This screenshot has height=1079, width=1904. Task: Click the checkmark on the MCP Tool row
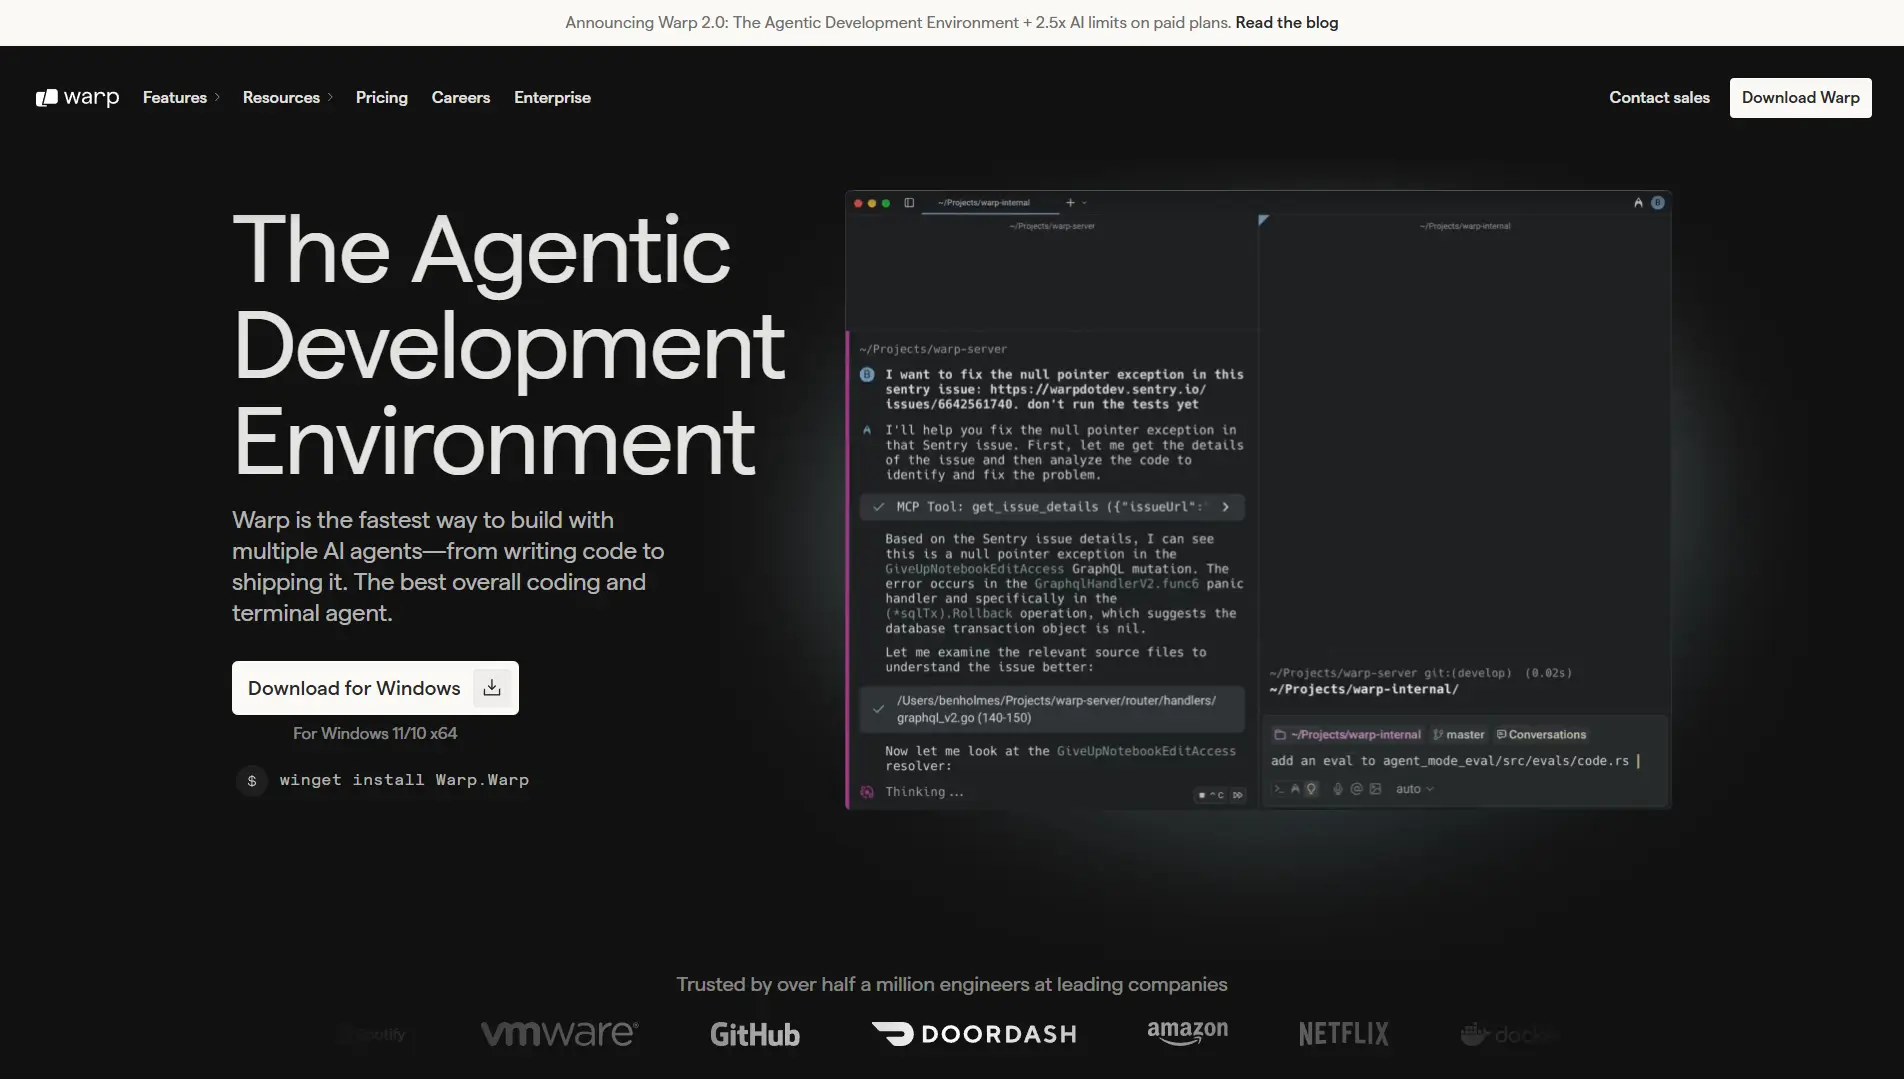[x=878, y=507]
